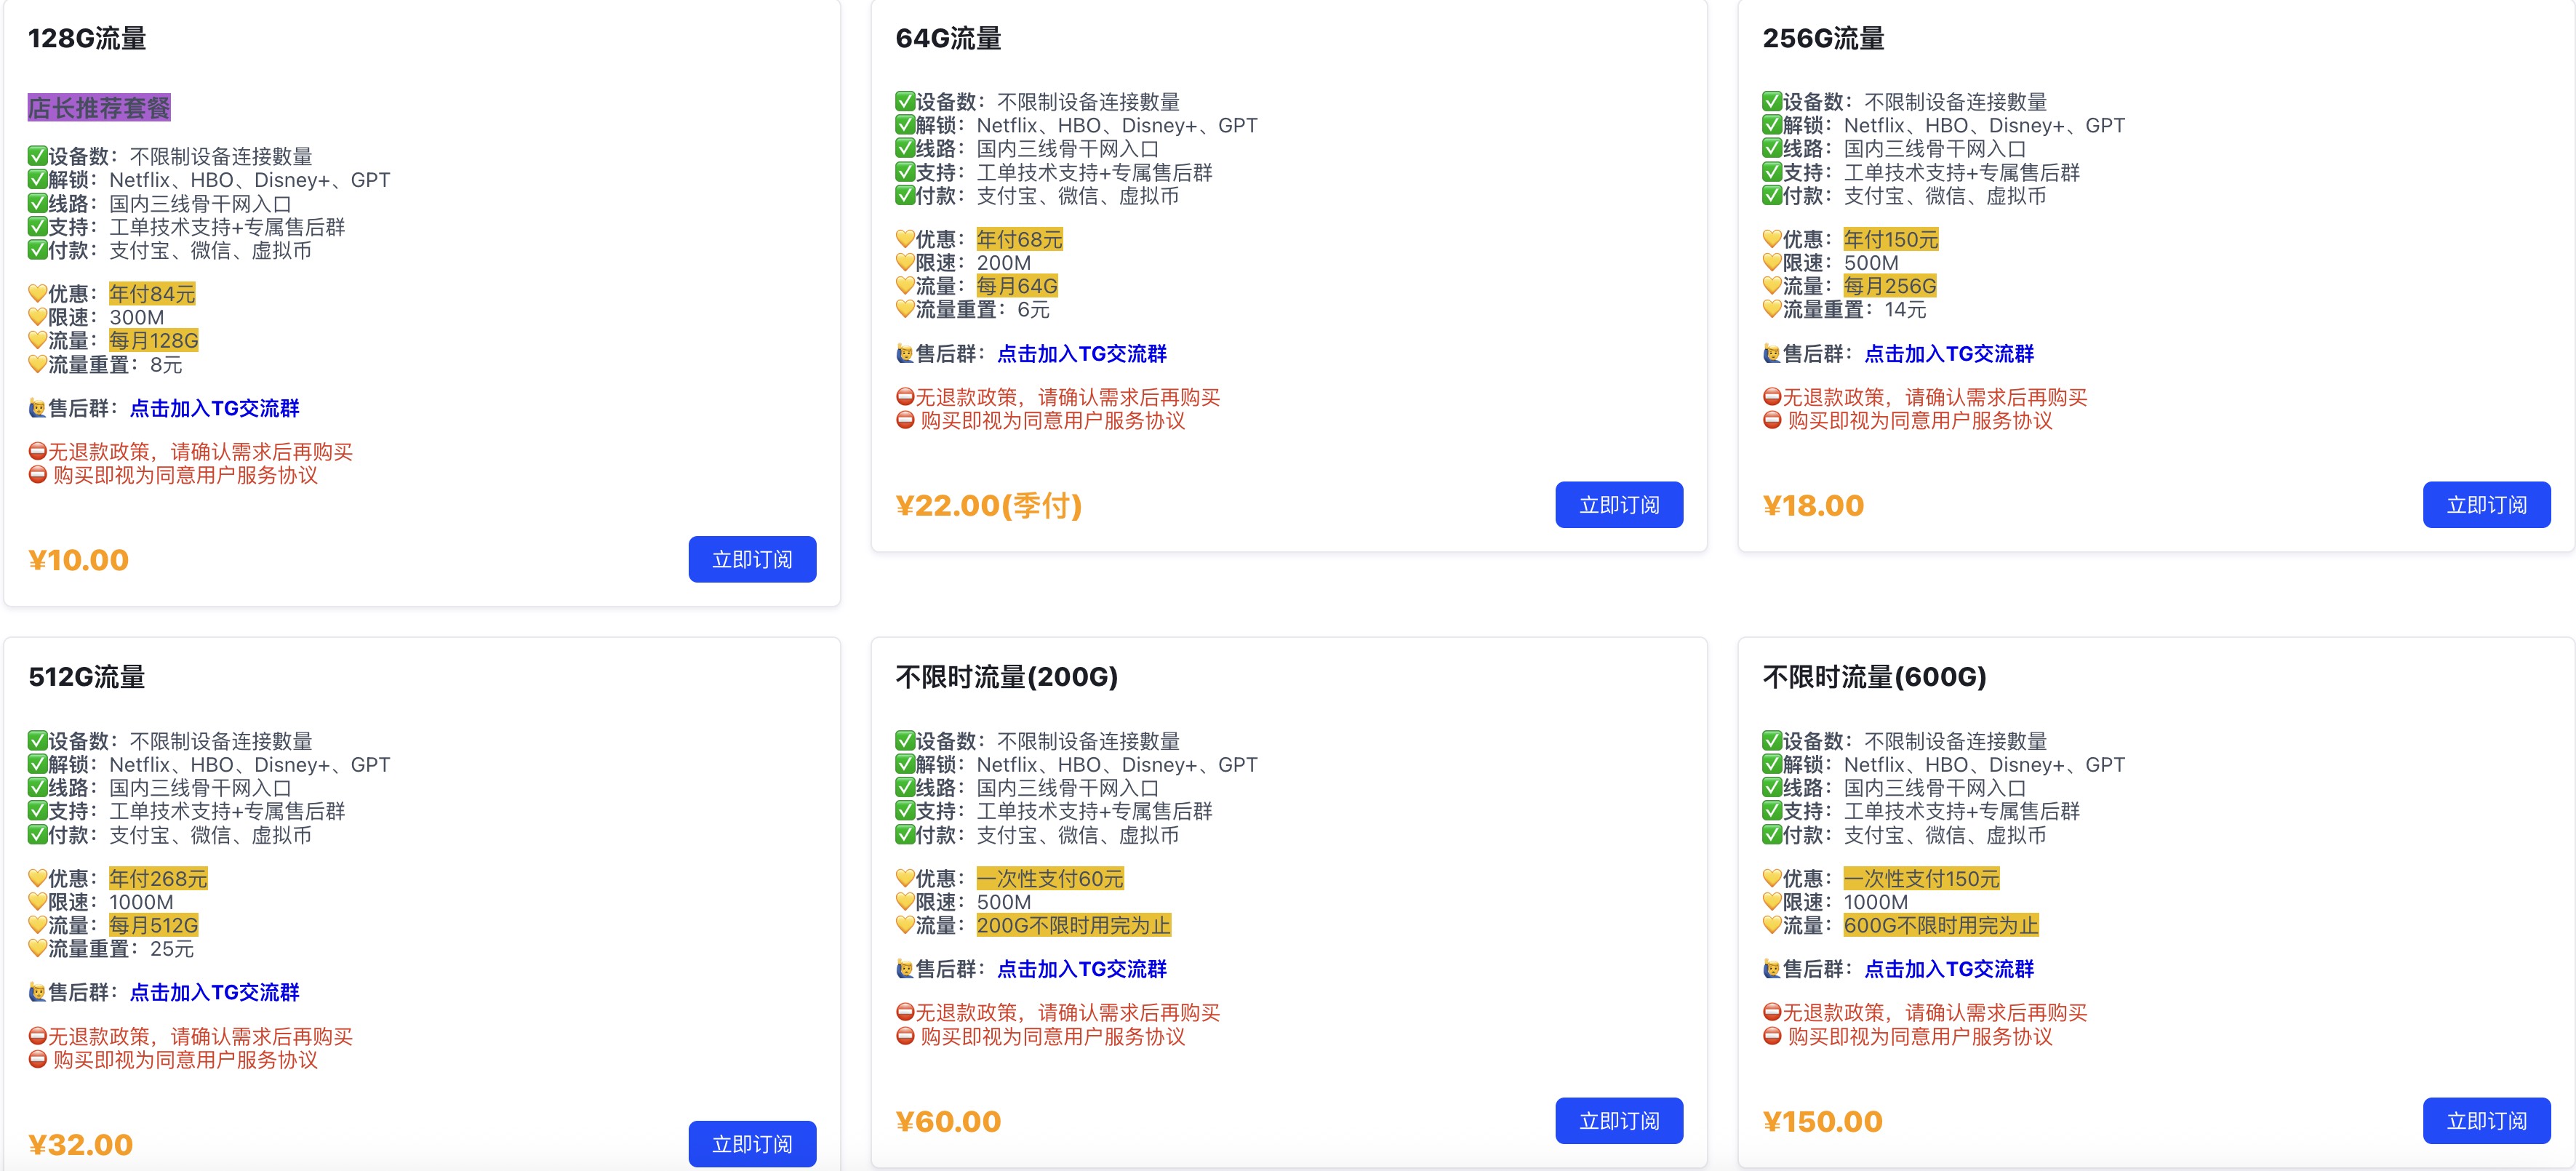Open TG group link in 128G流量 card
The image size is (2576, 1171).
tap(214, 408)
